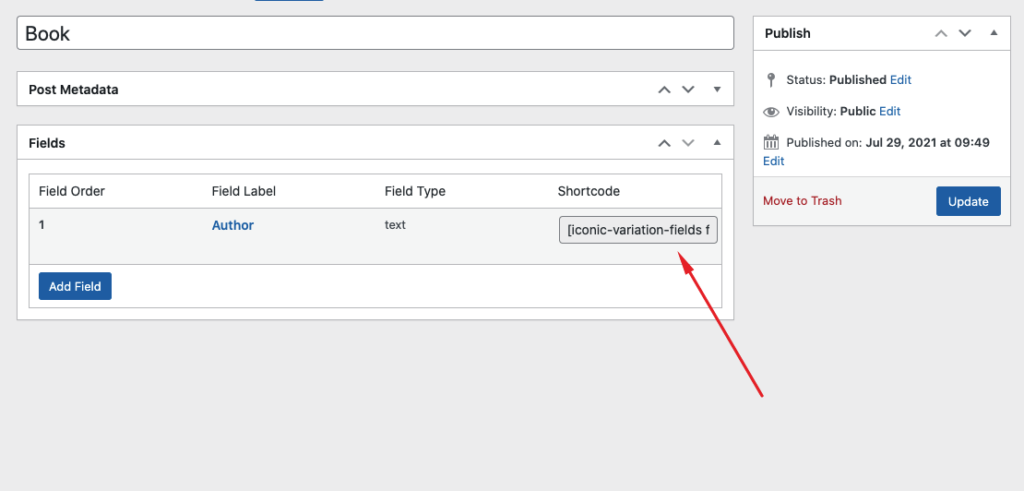This screenshot has height=491, width=1024.
Task: Click the eye icon beside Visibility
Action: (771, 112)
